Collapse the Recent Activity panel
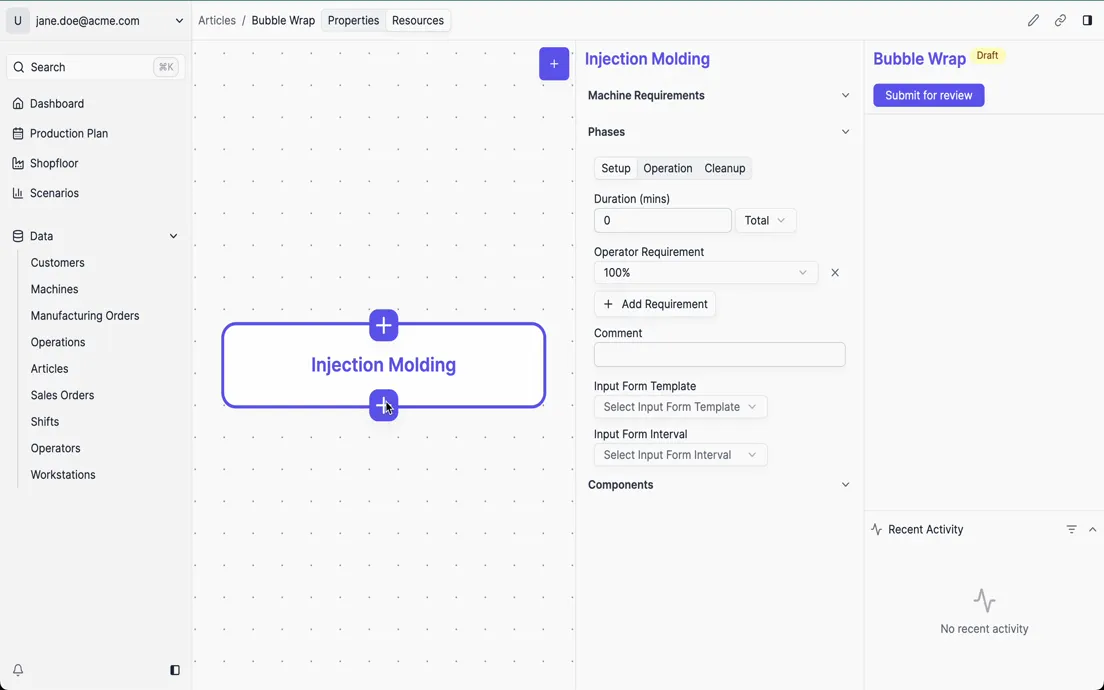The image size is (1104, 690). (x=1092, y=530)
